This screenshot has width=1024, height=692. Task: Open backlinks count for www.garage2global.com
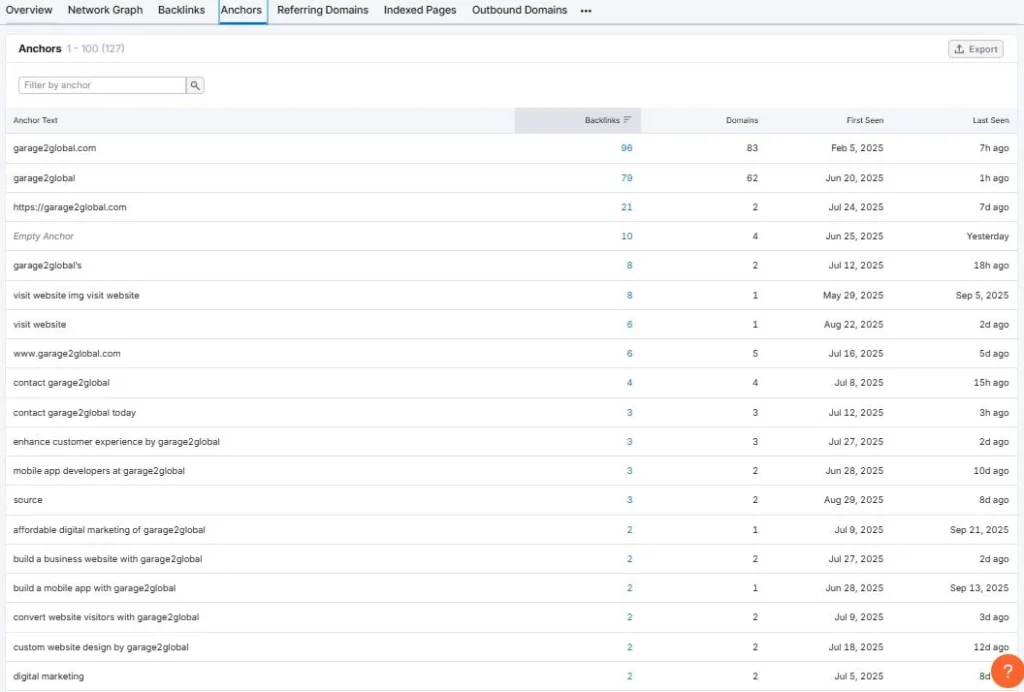pos(630,353)
